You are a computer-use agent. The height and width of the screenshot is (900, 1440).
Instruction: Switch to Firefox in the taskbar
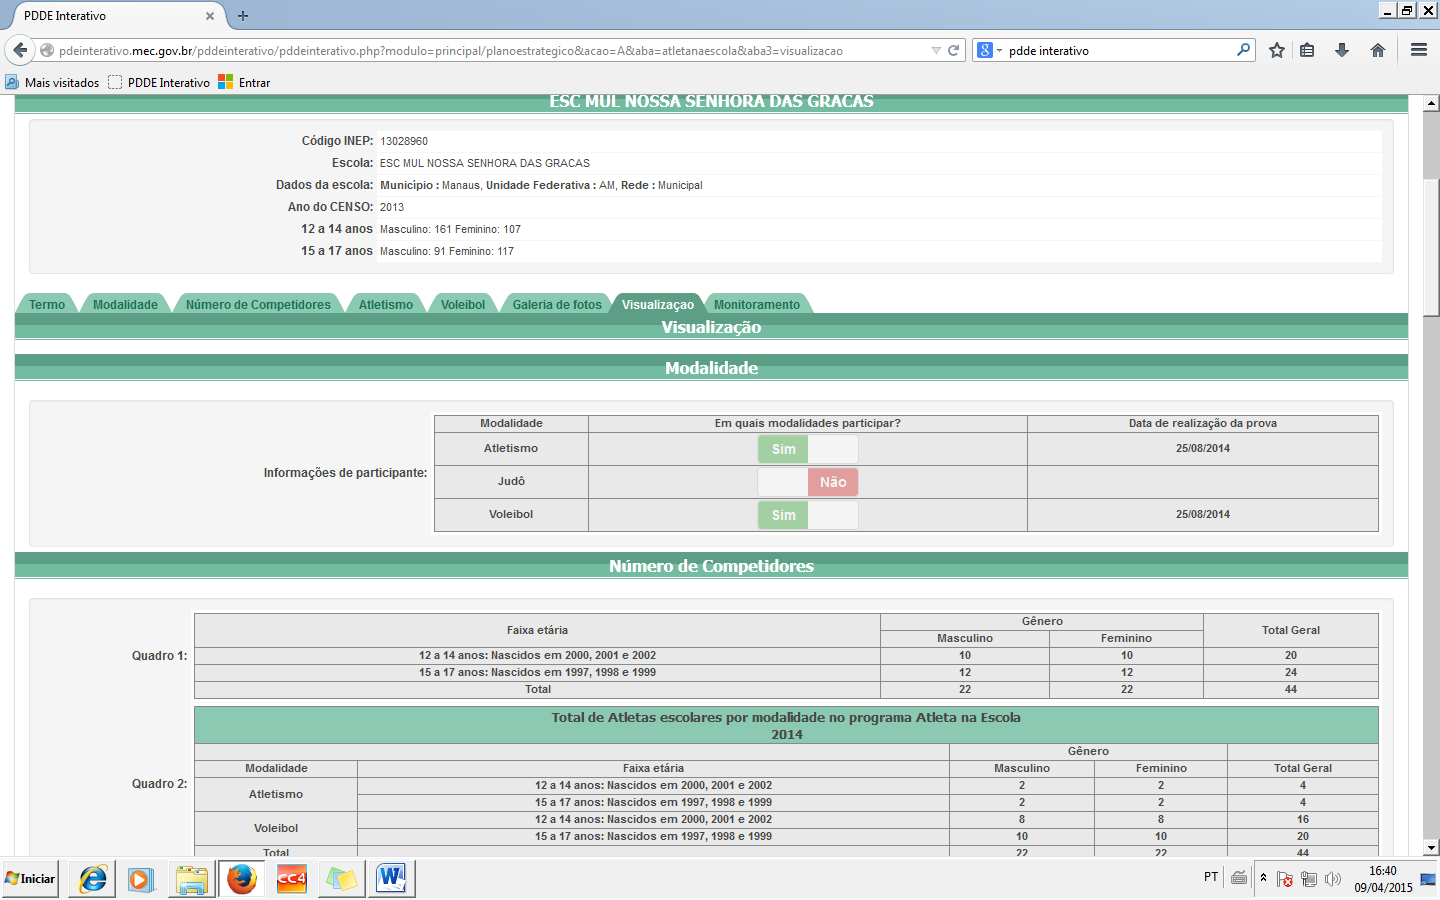click(x=242, y=879)
